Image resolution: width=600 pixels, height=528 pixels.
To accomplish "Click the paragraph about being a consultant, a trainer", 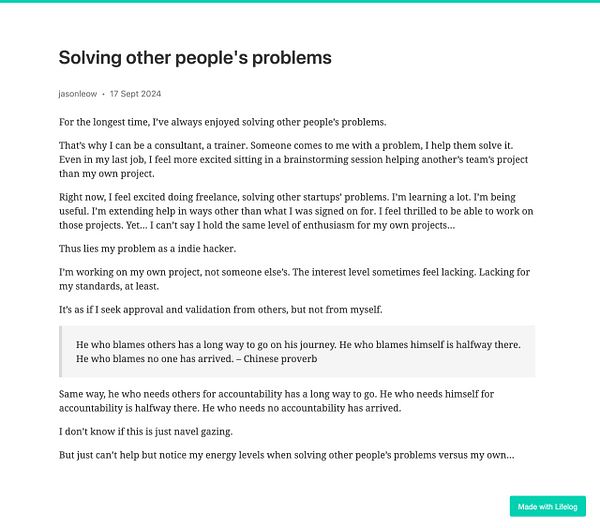I will point(293,160).
